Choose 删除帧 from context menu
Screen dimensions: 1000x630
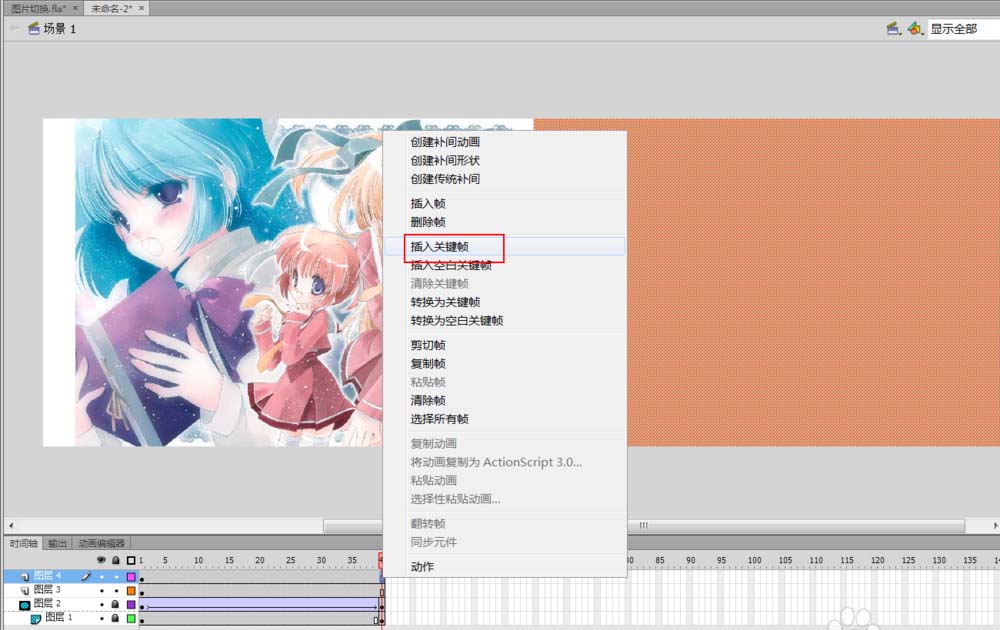click(x=428, y=222)
